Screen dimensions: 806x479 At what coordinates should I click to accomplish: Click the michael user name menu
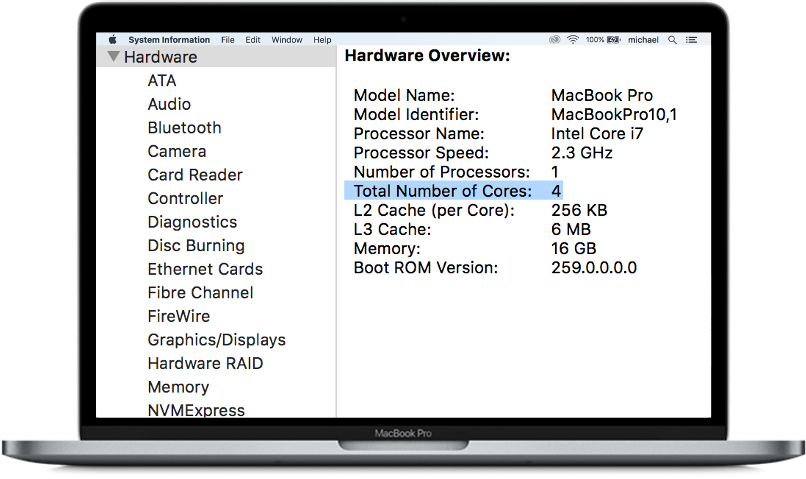pyautogui.click(x=643, y=40)
